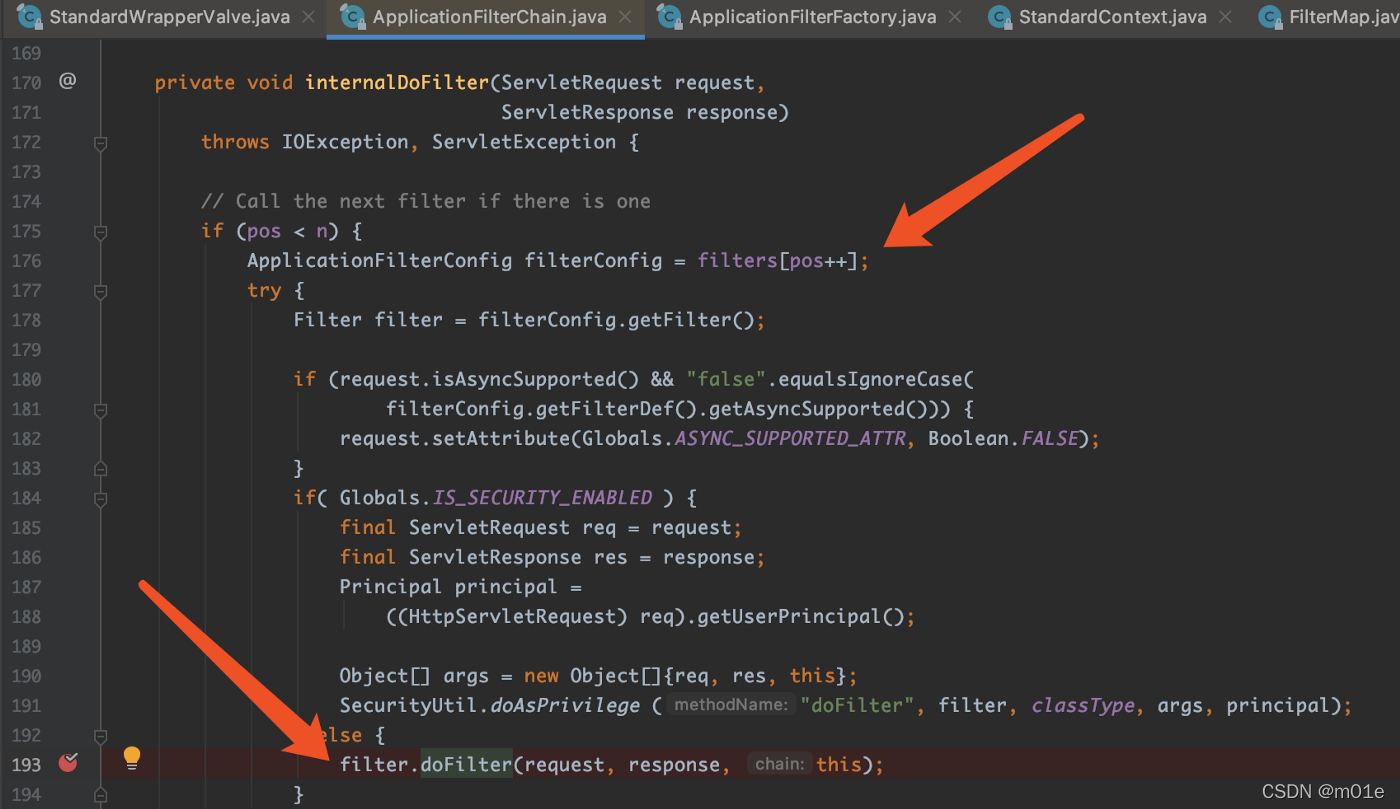The width and height of the screenshot is (1400, 809).
Task: Toggle the fold end marker at line 194
Action: (100, 795)
